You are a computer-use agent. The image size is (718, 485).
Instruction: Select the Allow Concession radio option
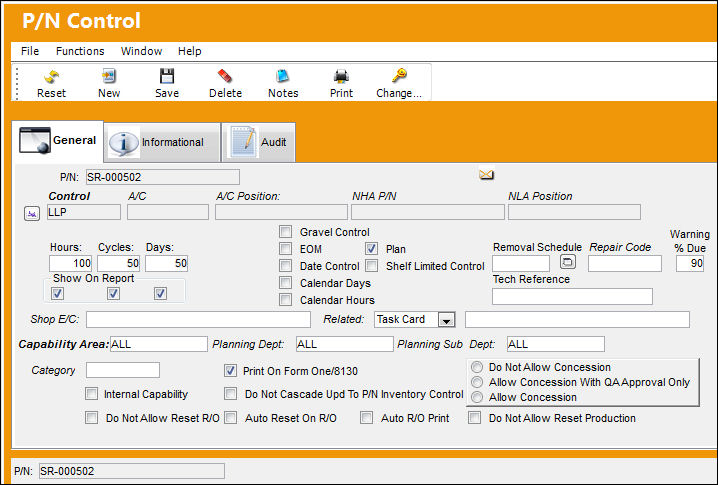pyautogui.click(x=477, y=397)
